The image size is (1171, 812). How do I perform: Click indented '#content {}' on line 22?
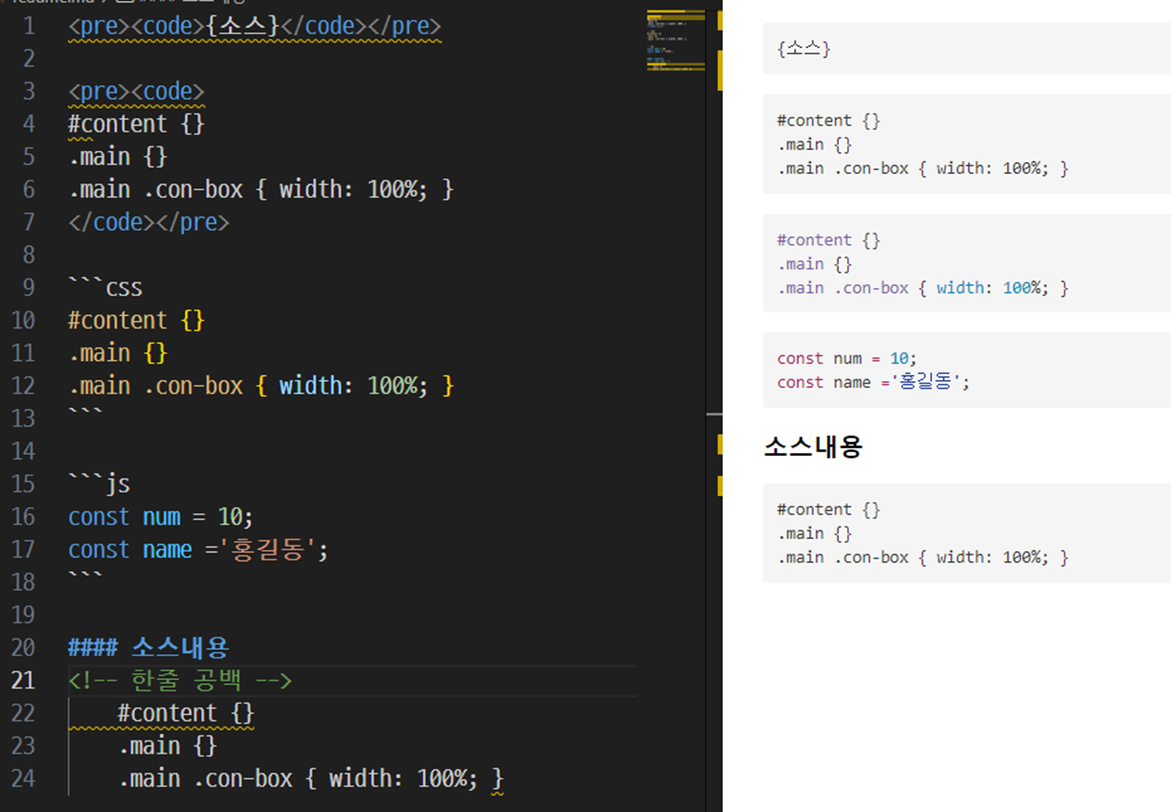pyautogui.click(x=186, y=713)
